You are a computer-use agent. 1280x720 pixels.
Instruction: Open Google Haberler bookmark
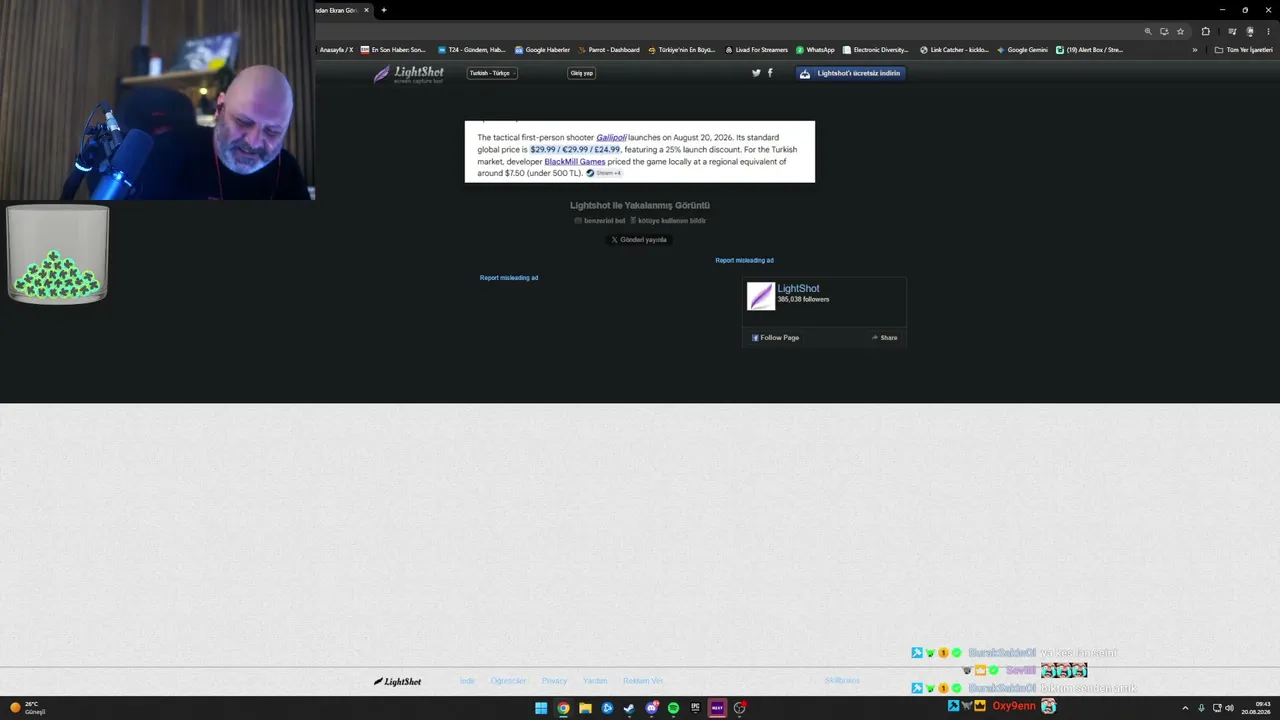(x=542, y=50)
